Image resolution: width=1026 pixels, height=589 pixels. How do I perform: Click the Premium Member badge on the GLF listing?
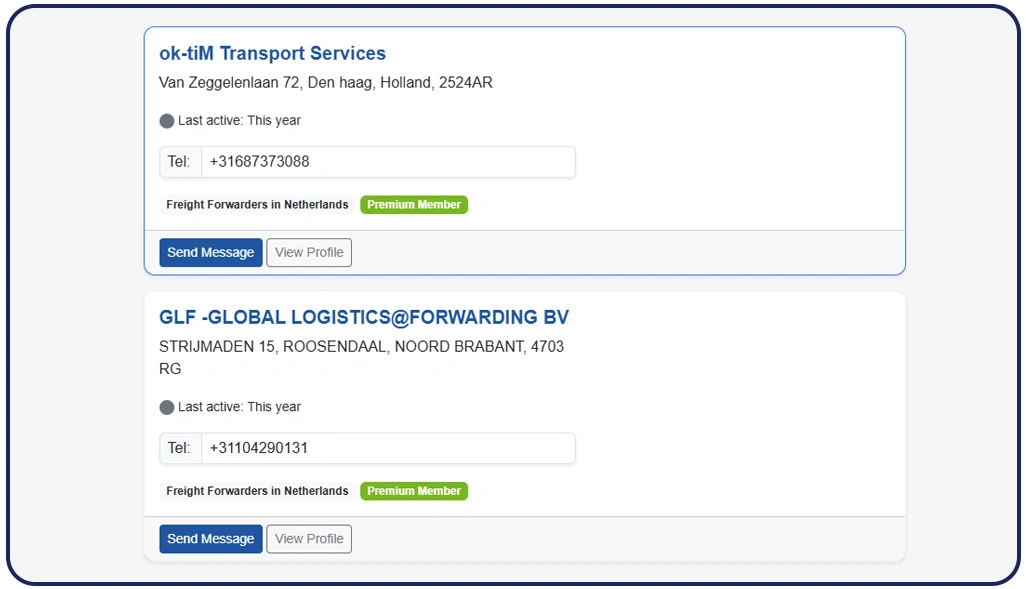(x=413, y=491)
